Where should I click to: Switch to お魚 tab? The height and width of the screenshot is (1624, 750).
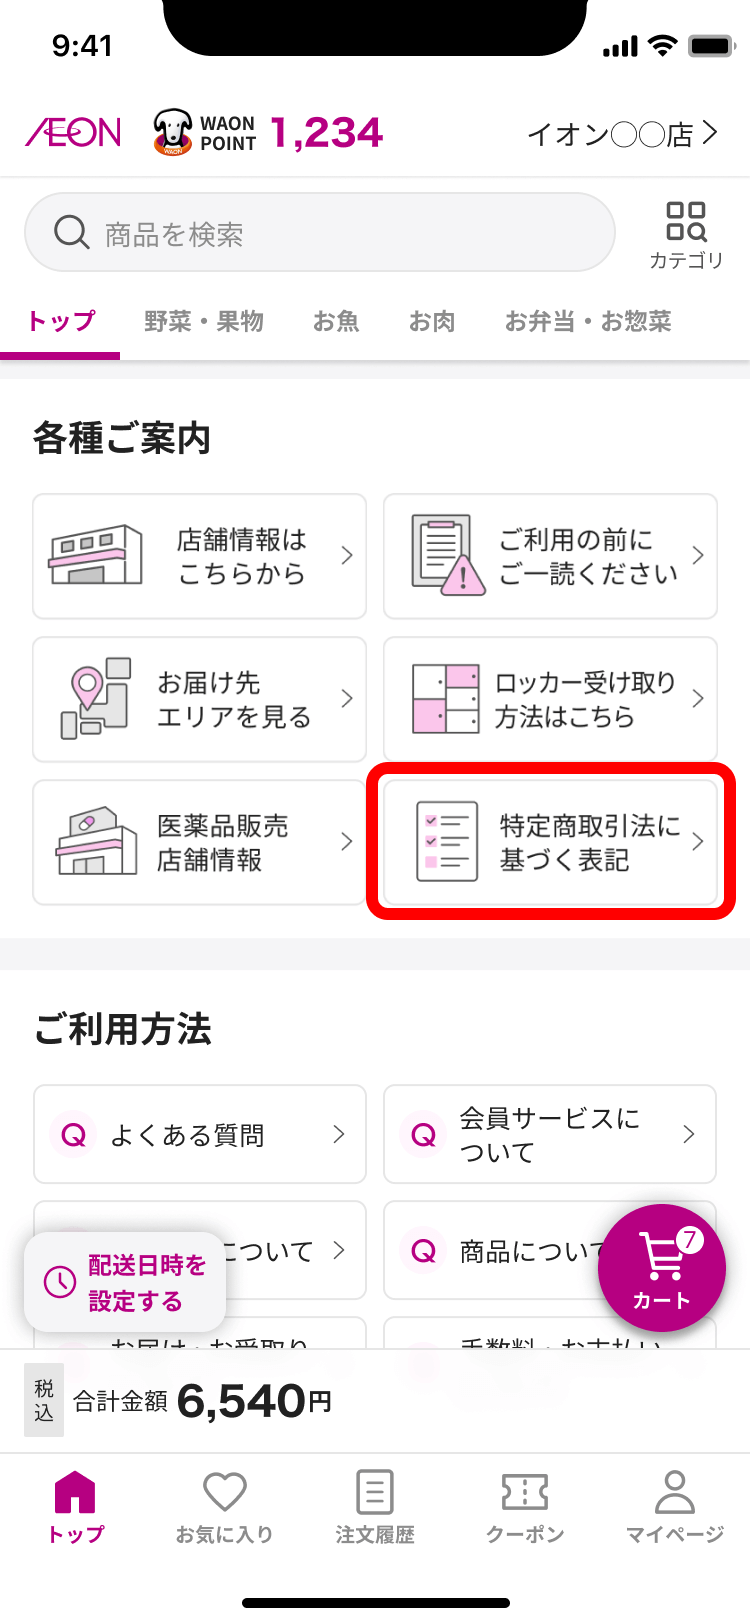pos(336,321)
